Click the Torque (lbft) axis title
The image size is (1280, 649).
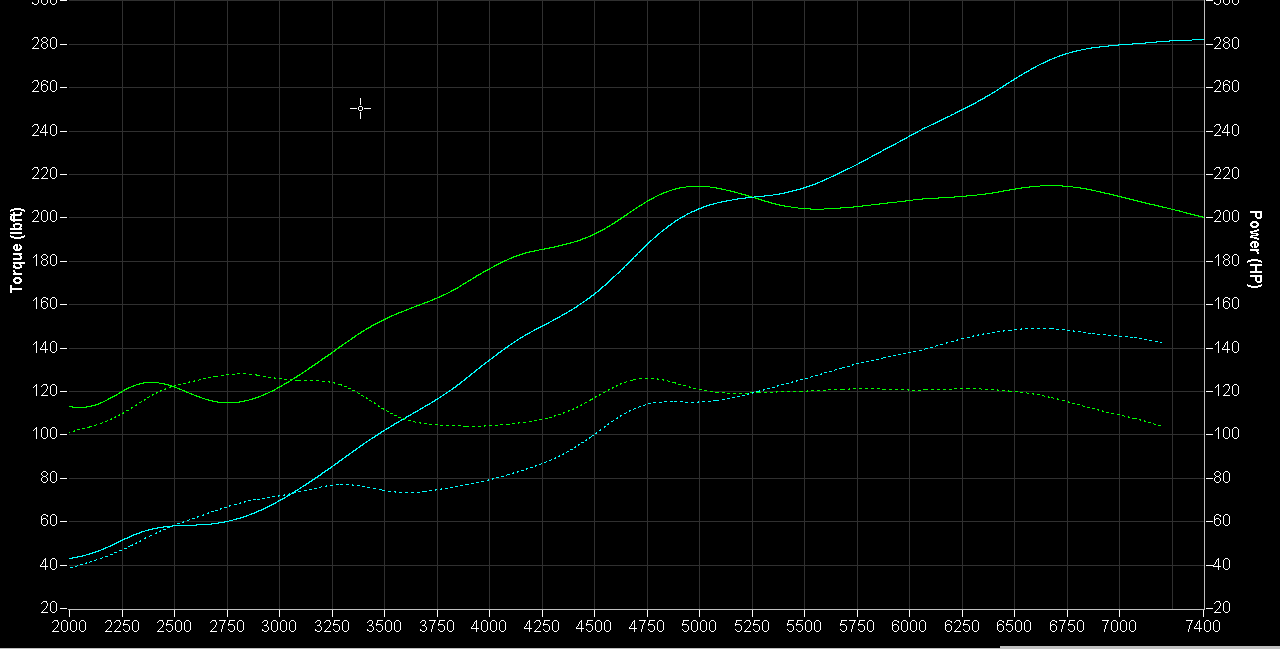click(x=16, y=251)
